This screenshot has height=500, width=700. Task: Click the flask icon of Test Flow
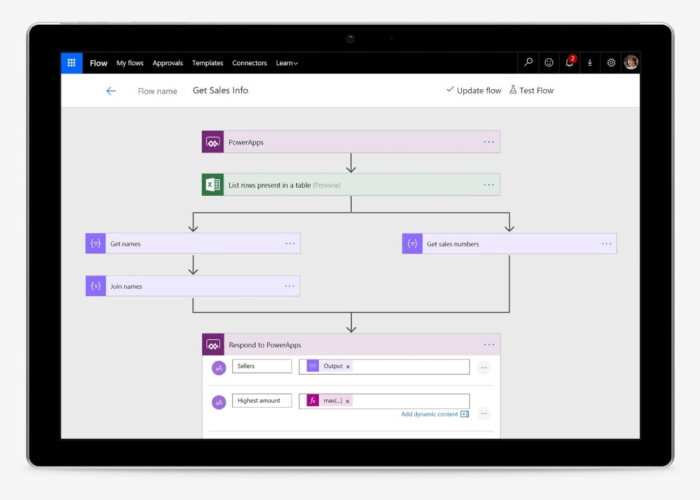click(513, 90)
